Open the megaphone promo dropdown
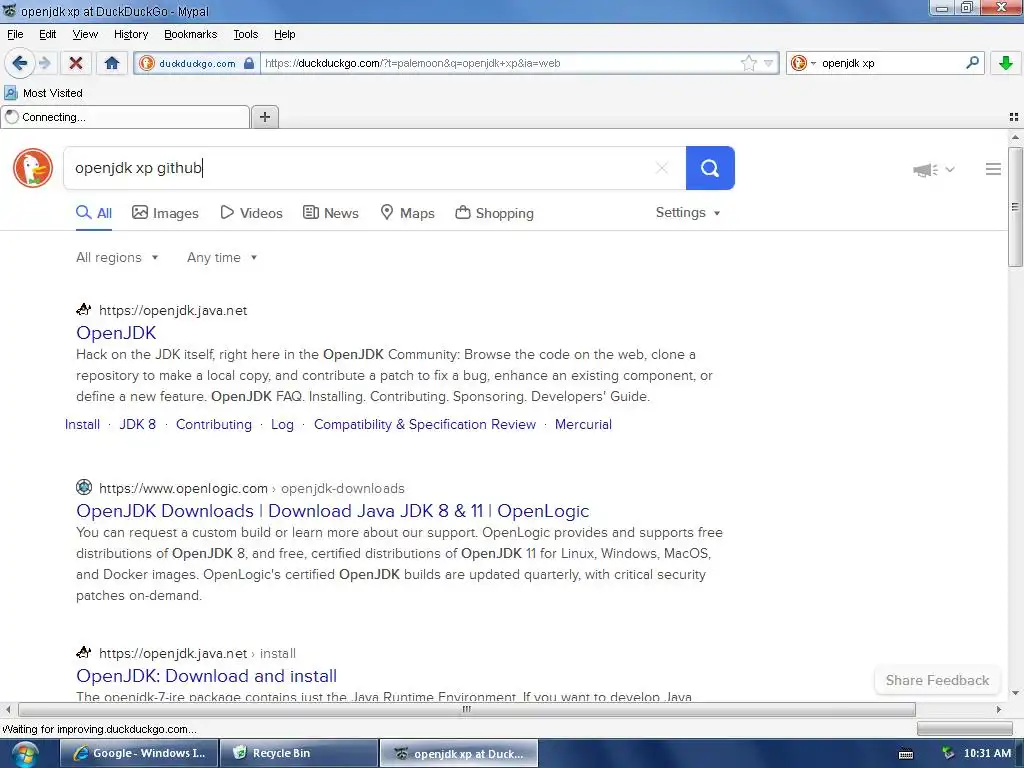 934,170
